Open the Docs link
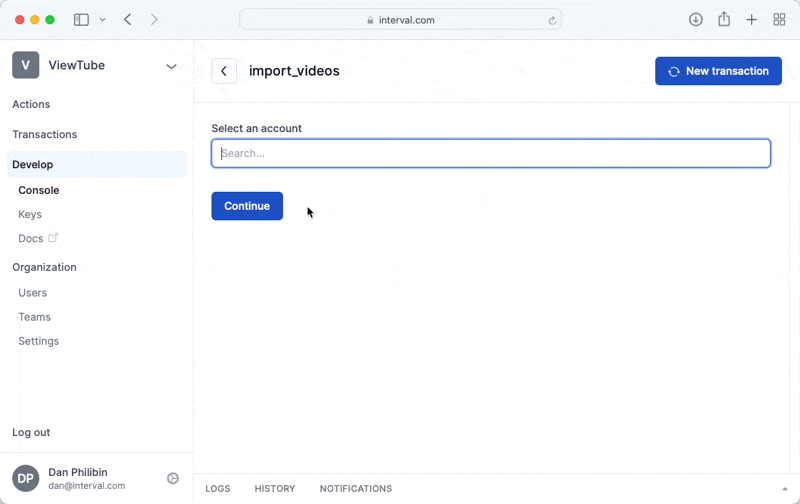 [31, 238]
